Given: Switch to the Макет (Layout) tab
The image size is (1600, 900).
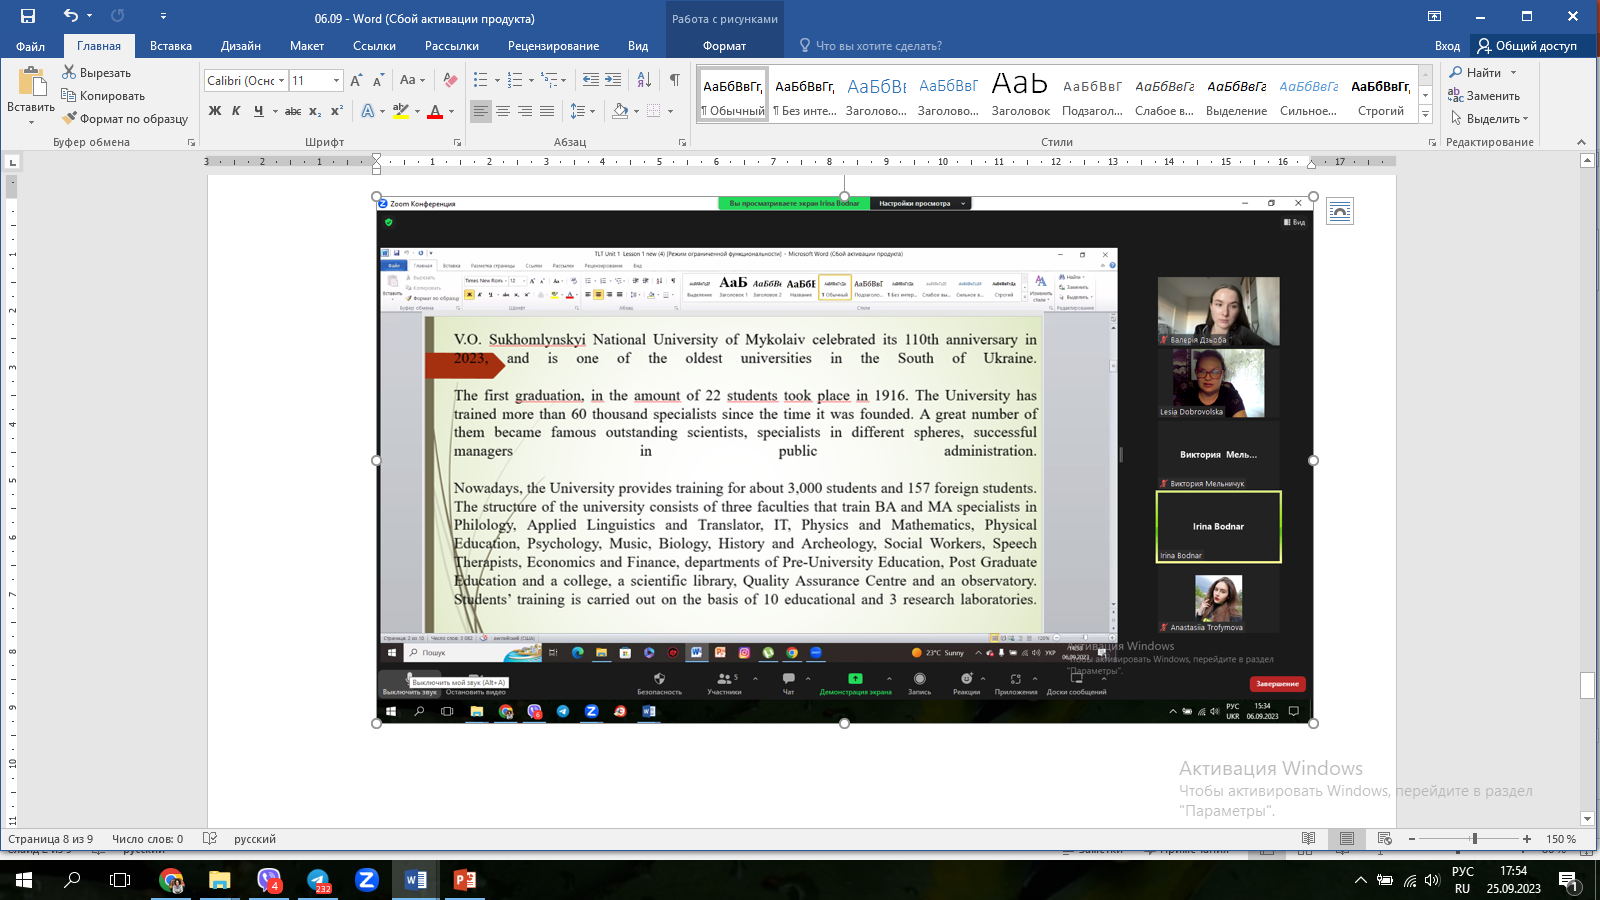Looking at the screenshot, I should click(x=307, y=46).
